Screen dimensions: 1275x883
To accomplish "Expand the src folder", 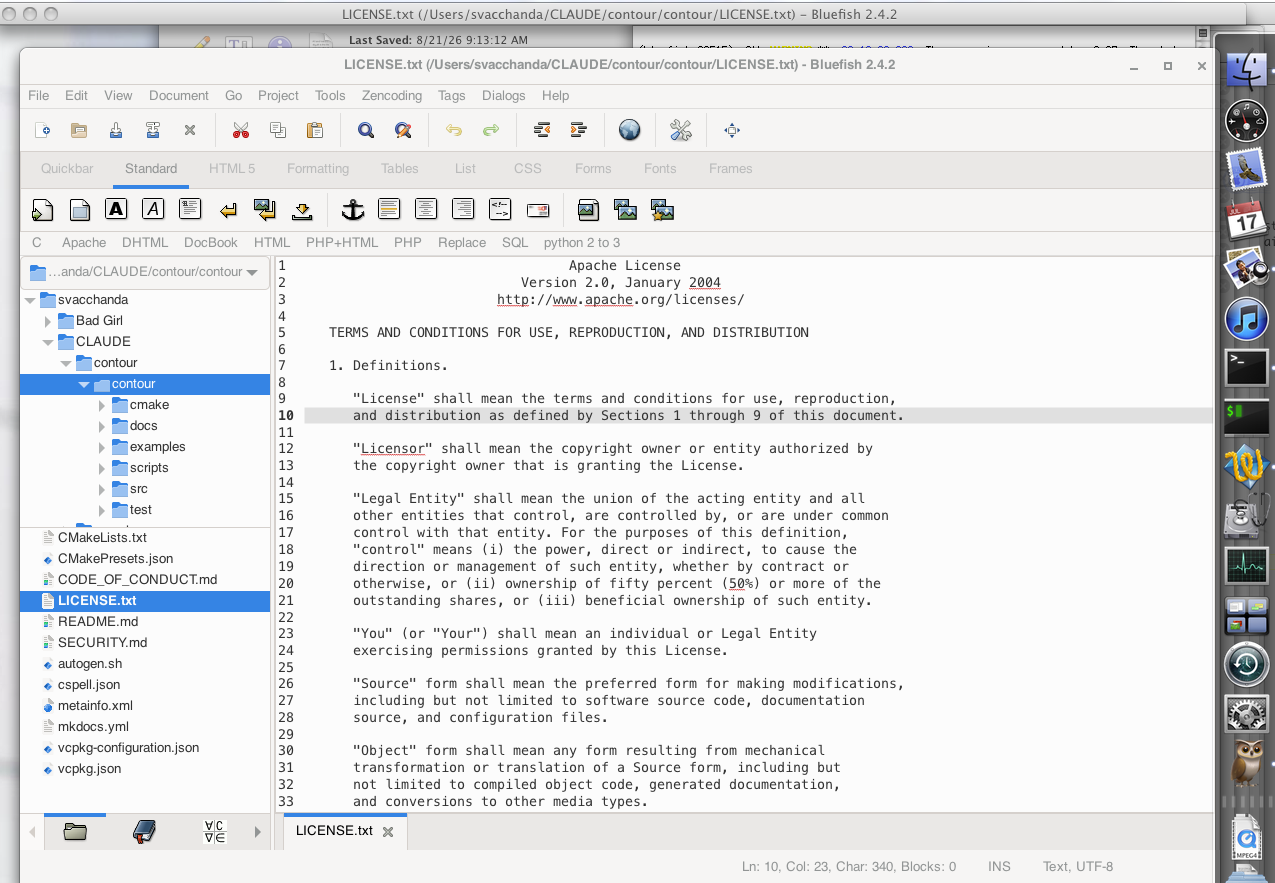I will [102, 489].
